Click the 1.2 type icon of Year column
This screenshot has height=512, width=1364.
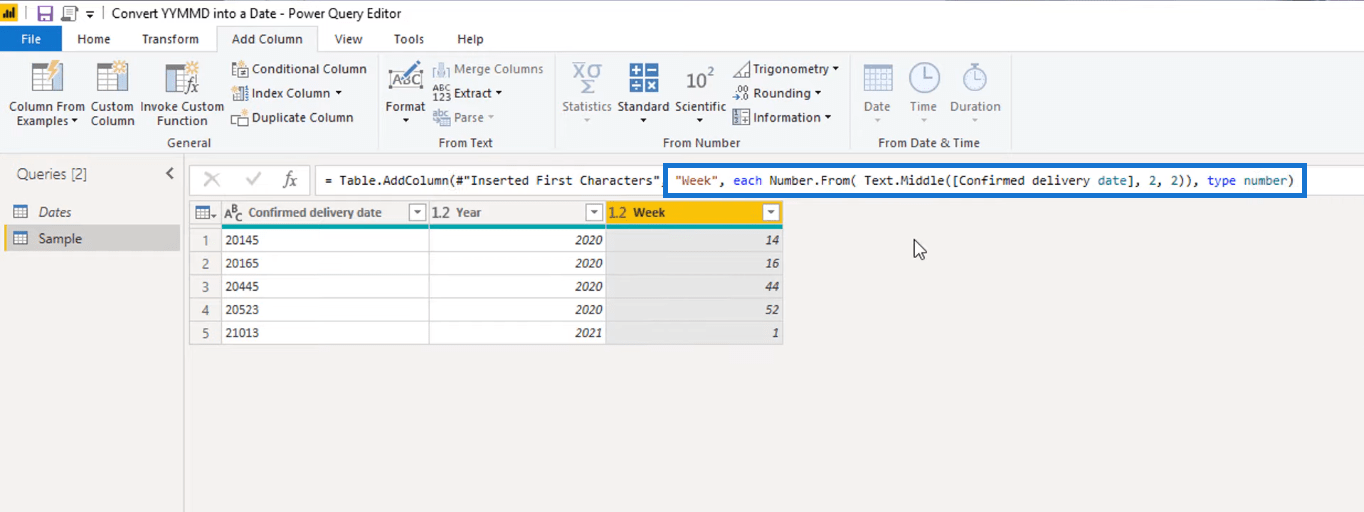point(441,213)
